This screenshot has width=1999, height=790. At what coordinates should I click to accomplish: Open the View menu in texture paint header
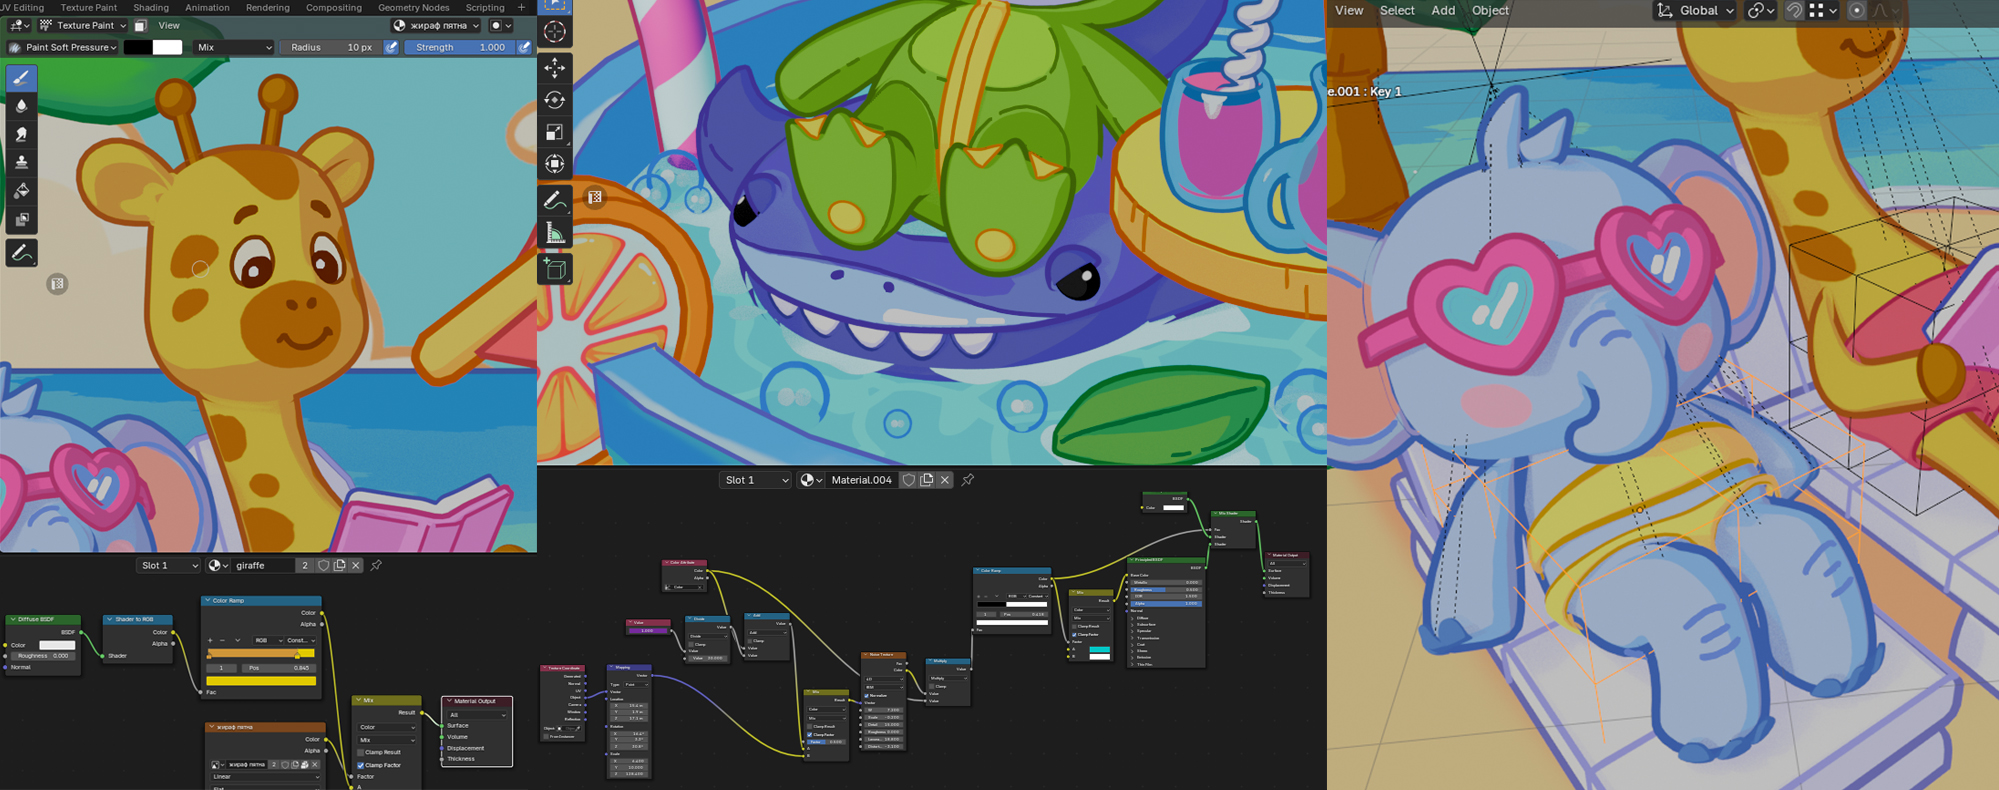pos(169,26)
